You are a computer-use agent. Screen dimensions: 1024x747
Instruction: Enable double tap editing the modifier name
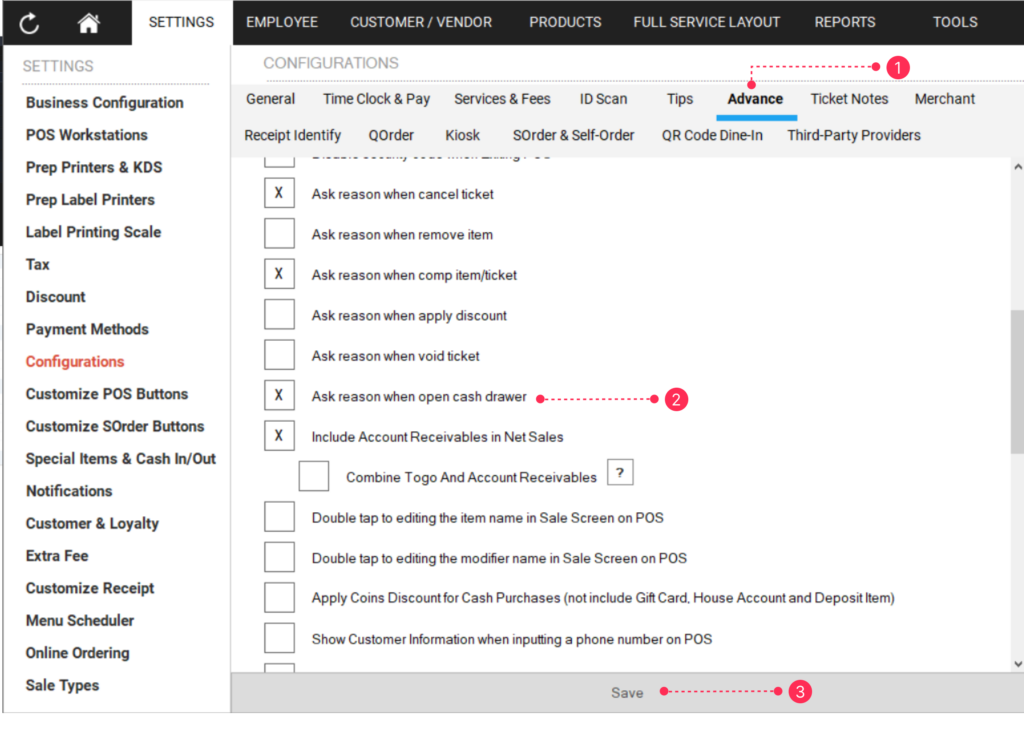[279, 558]
